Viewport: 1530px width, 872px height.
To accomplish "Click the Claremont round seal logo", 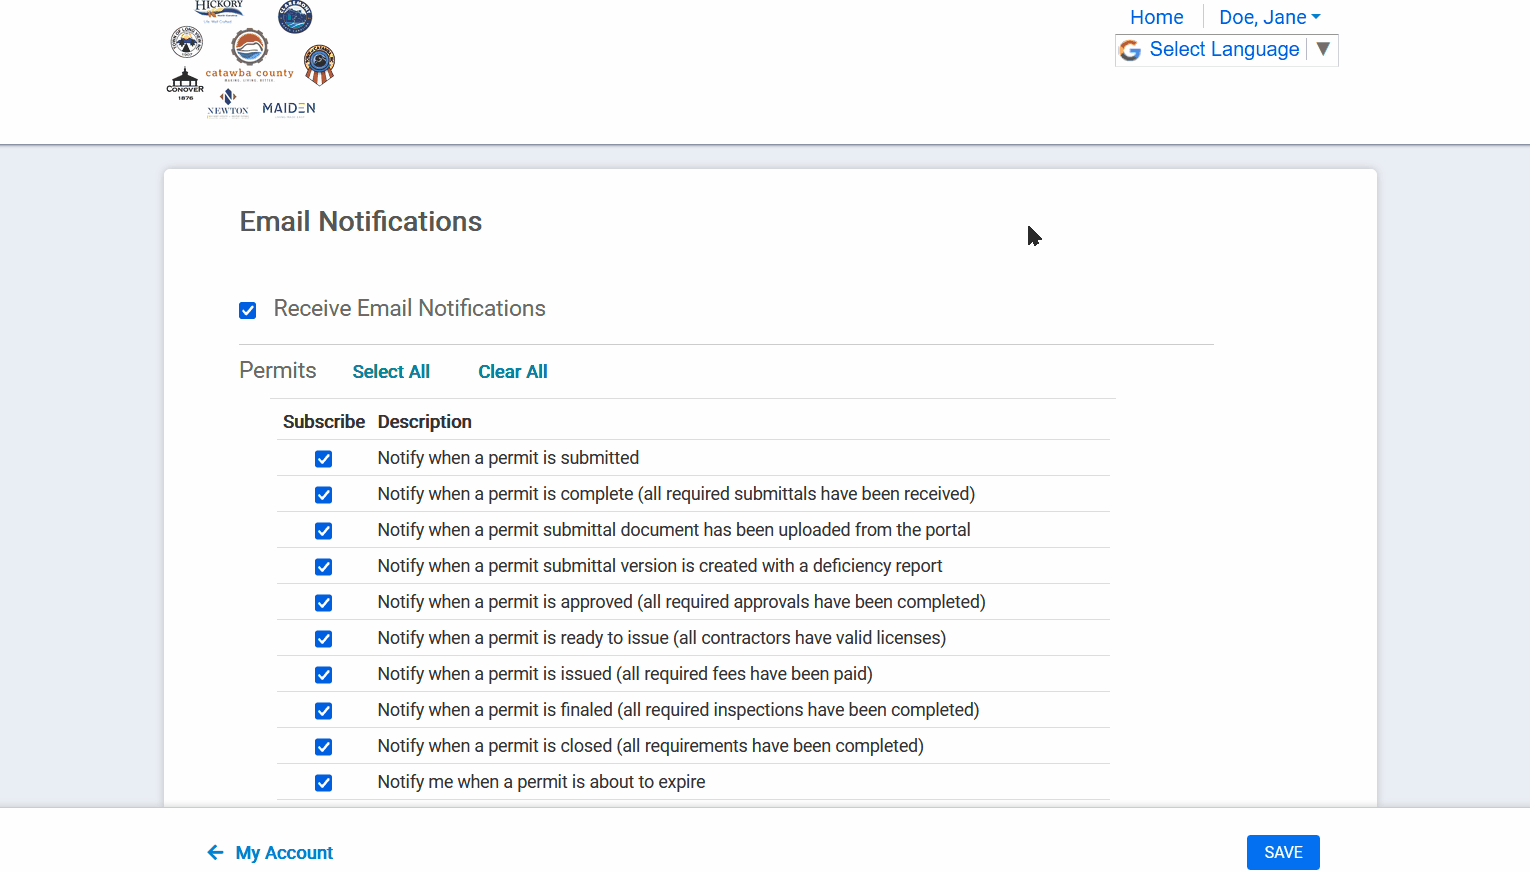I will (295, 16).
